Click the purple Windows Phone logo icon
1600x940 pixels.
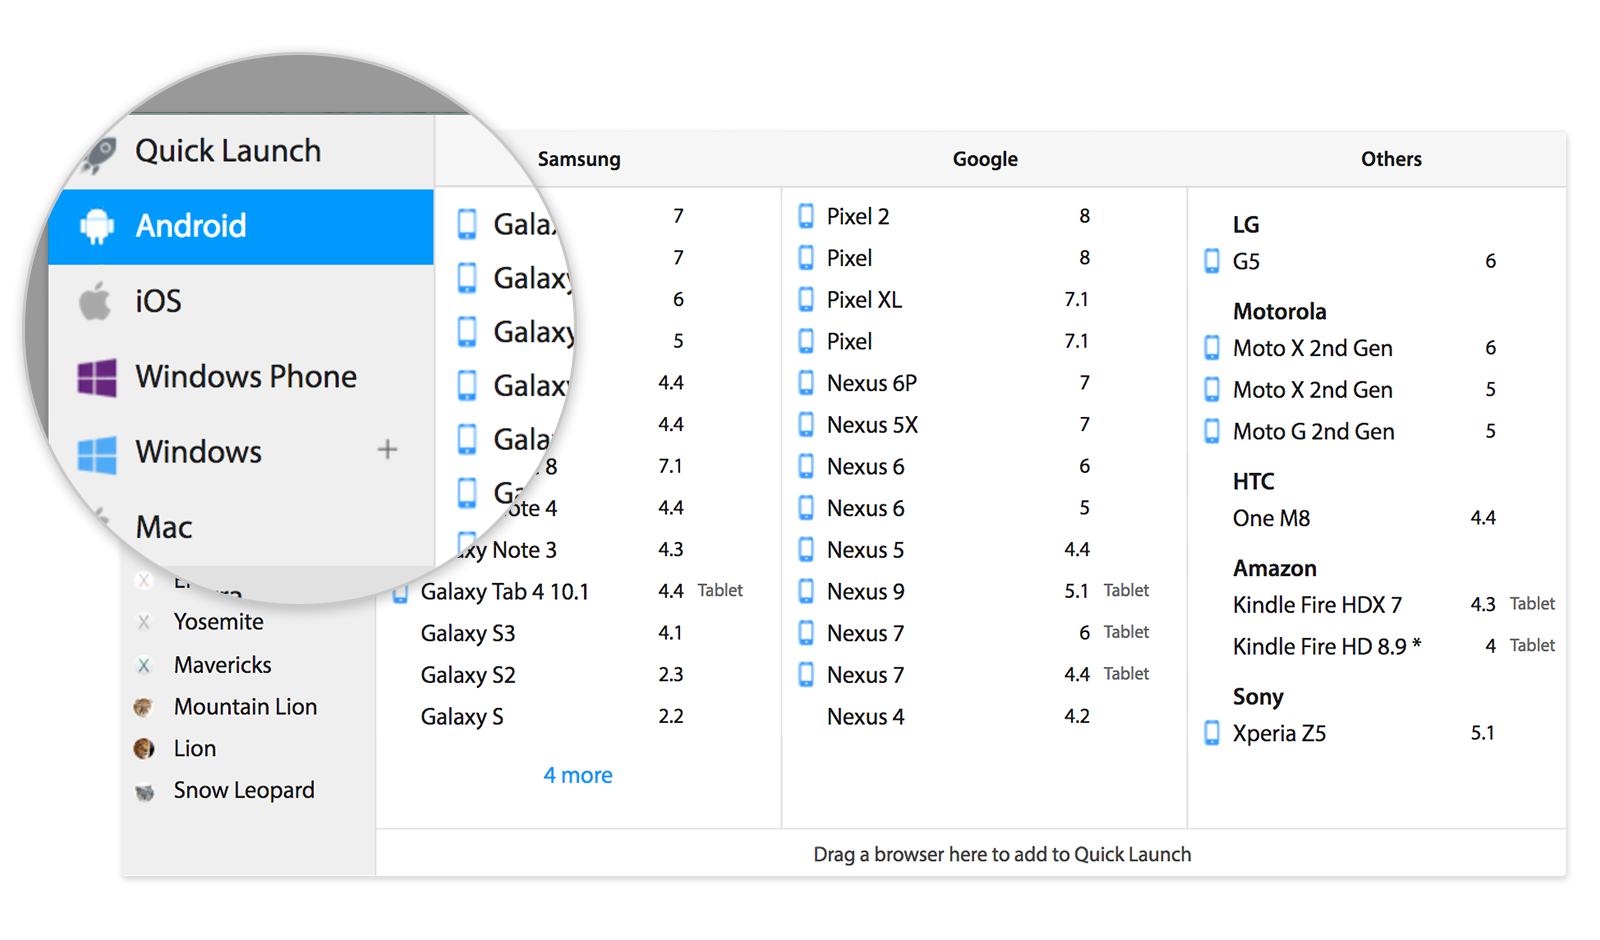[97, 377]
